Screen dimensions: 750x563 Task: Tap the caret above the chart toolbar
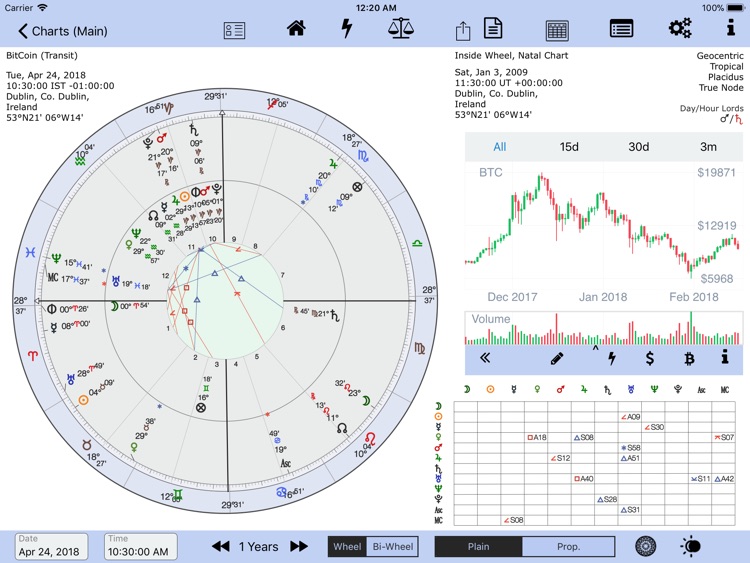point(596,349)
